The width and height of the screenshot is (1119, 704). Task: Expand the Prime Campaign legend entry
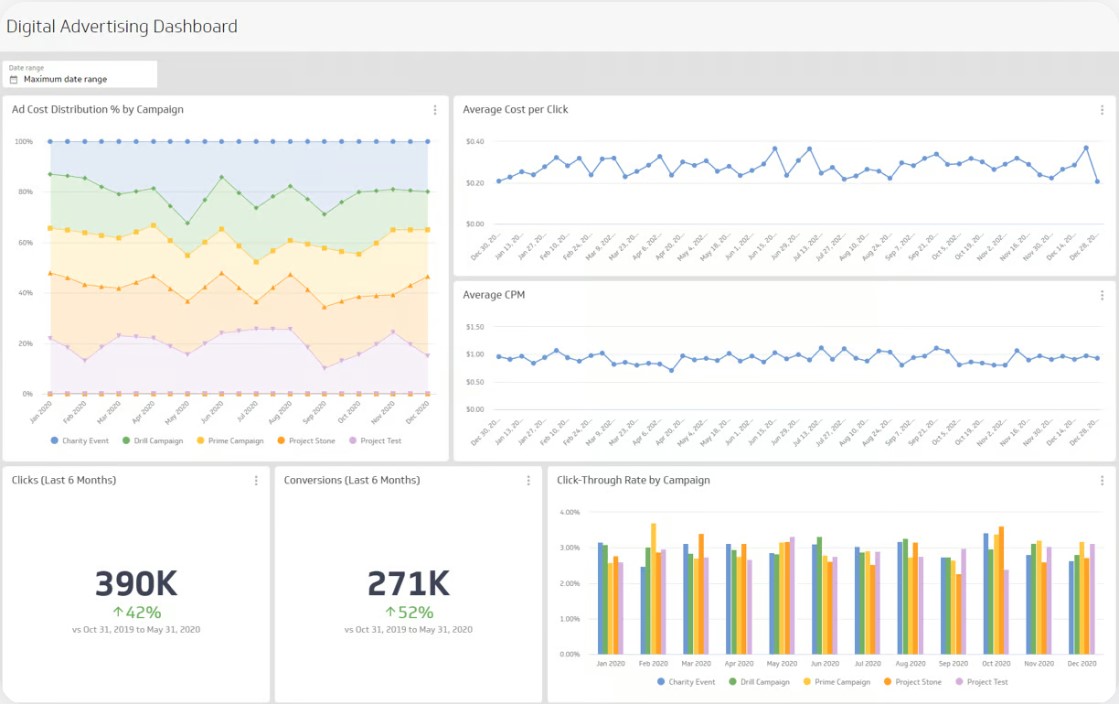[x=235, y=440]
